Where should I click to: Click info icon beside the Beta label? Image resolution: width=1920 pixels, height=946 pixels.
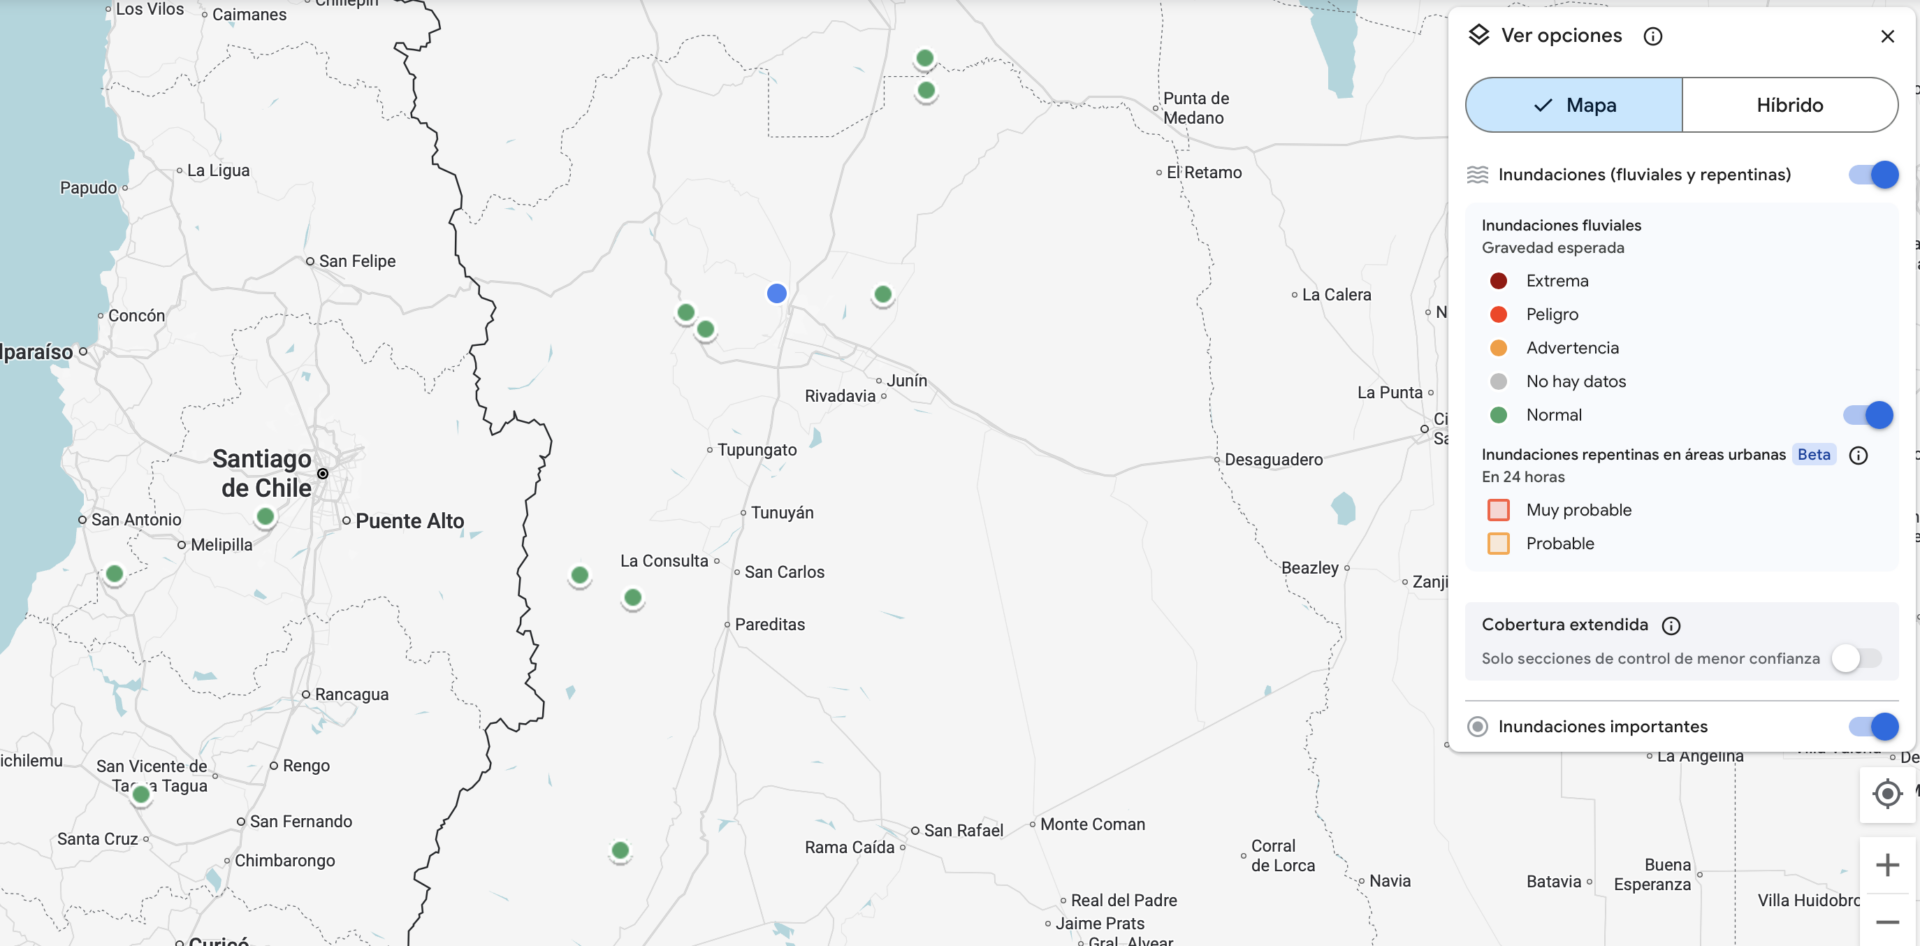(1858, 456)
